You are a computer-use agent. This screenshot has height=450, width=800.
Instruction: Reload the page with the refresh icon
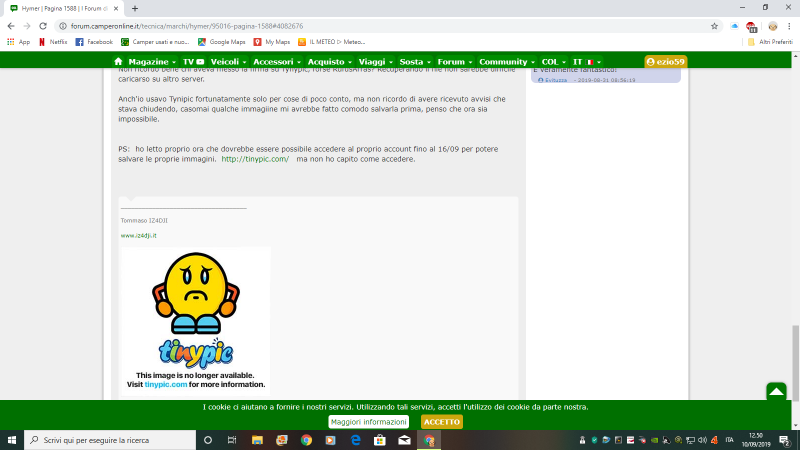[43, 26]
